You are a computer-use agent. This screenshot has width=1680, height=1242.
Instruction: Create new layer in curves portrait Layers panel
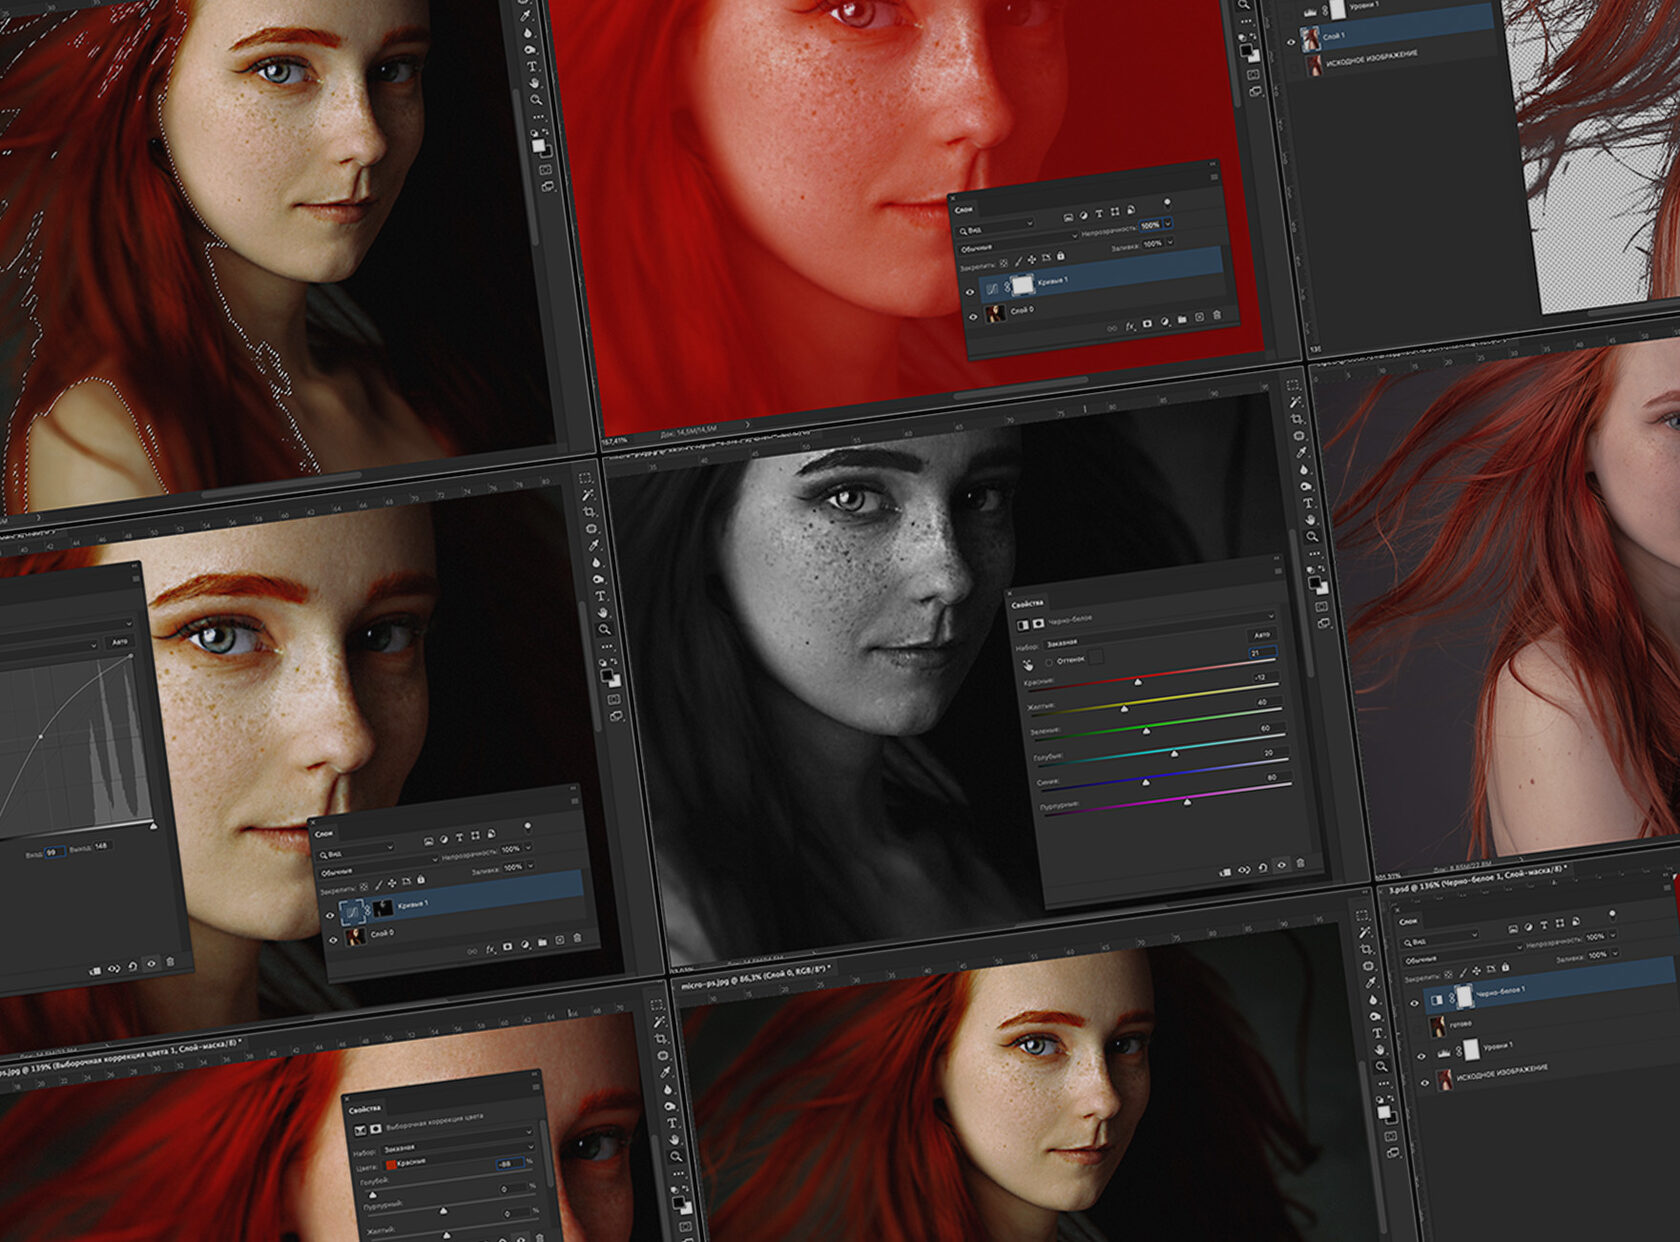(559, 940)
